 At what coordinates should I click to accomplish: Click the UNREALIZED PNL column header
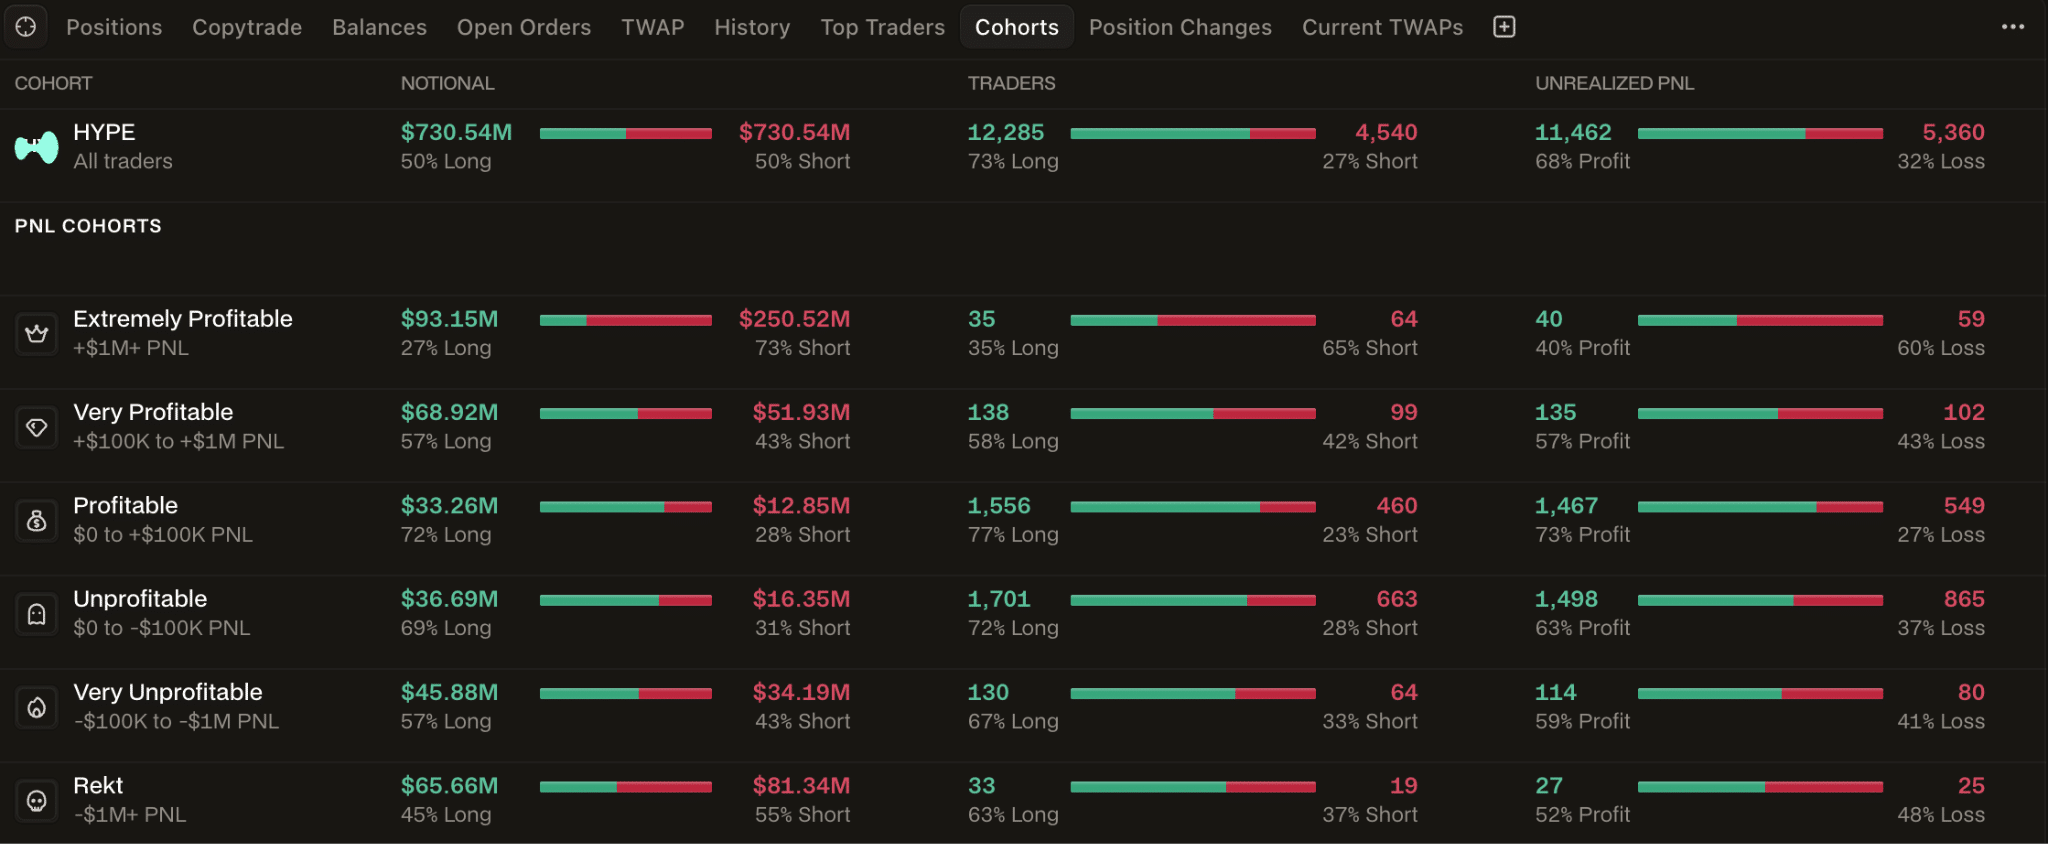click(x=1615, y=83)
